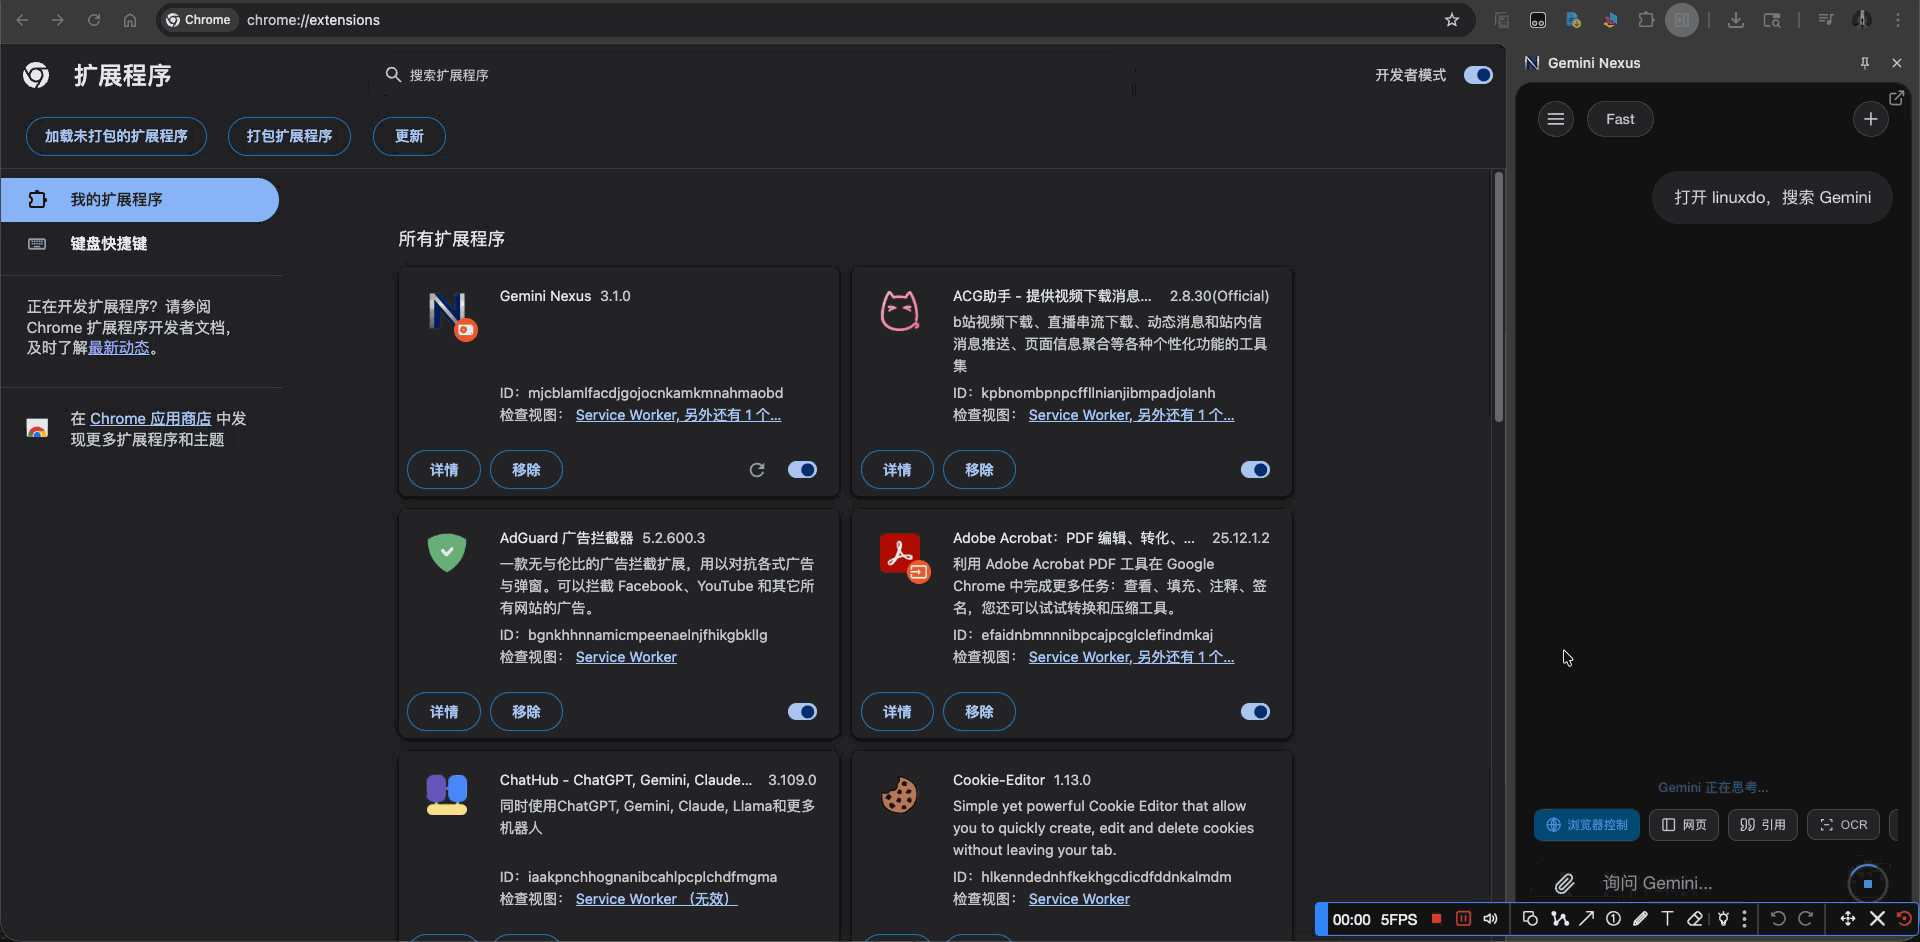Open the Fast model selector
The image size is (1920, 942).
pos(1620,119)
